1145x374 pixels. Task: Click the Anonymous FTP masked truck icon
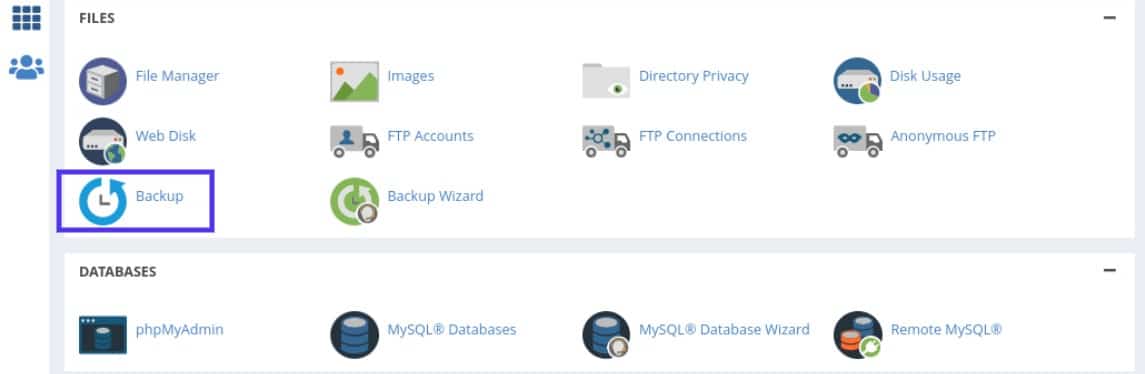click(x=857, y=141)
